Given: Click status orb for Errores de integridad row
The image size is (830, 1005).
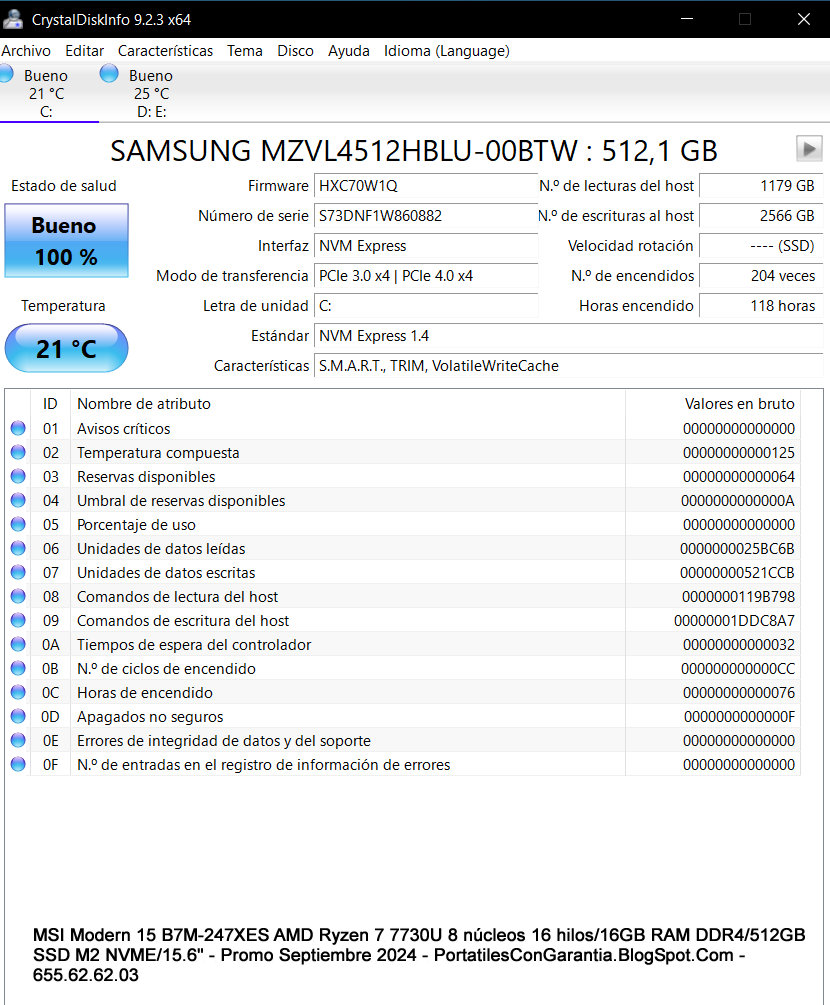Looking at the screenshot, I should tap(18, 740).
